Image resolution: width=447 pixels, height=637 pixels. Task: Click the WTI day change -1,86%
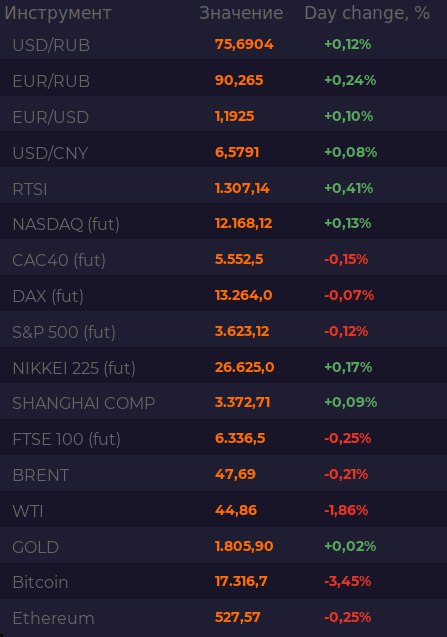coord(346,510)
